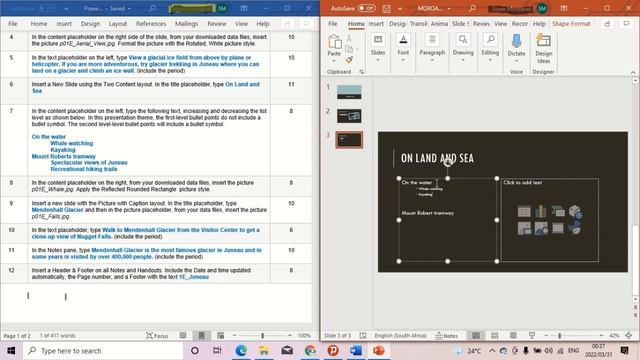
Task: Select the Format Painter brush icon
Action: [x=349, y=60]
